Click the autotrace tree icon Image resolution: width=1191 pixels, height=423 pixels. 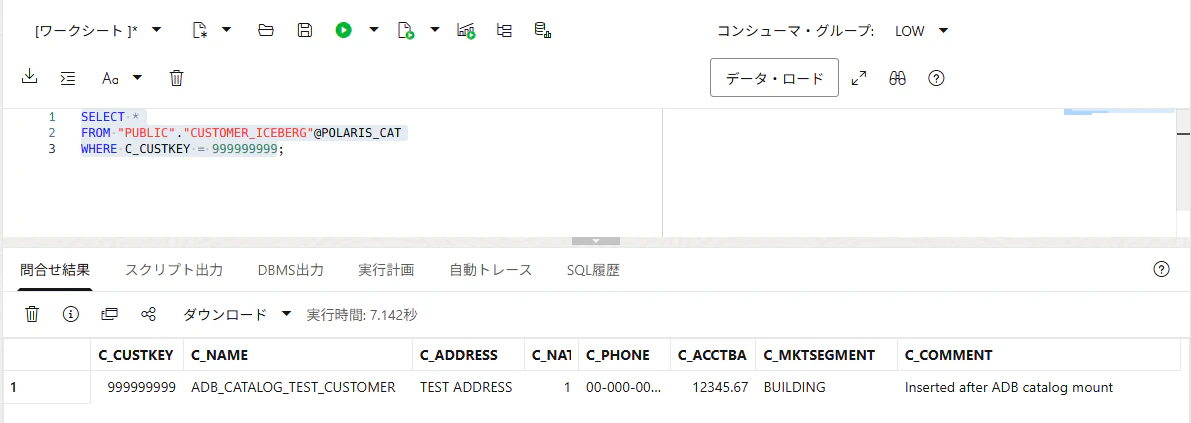pos(504,30)
